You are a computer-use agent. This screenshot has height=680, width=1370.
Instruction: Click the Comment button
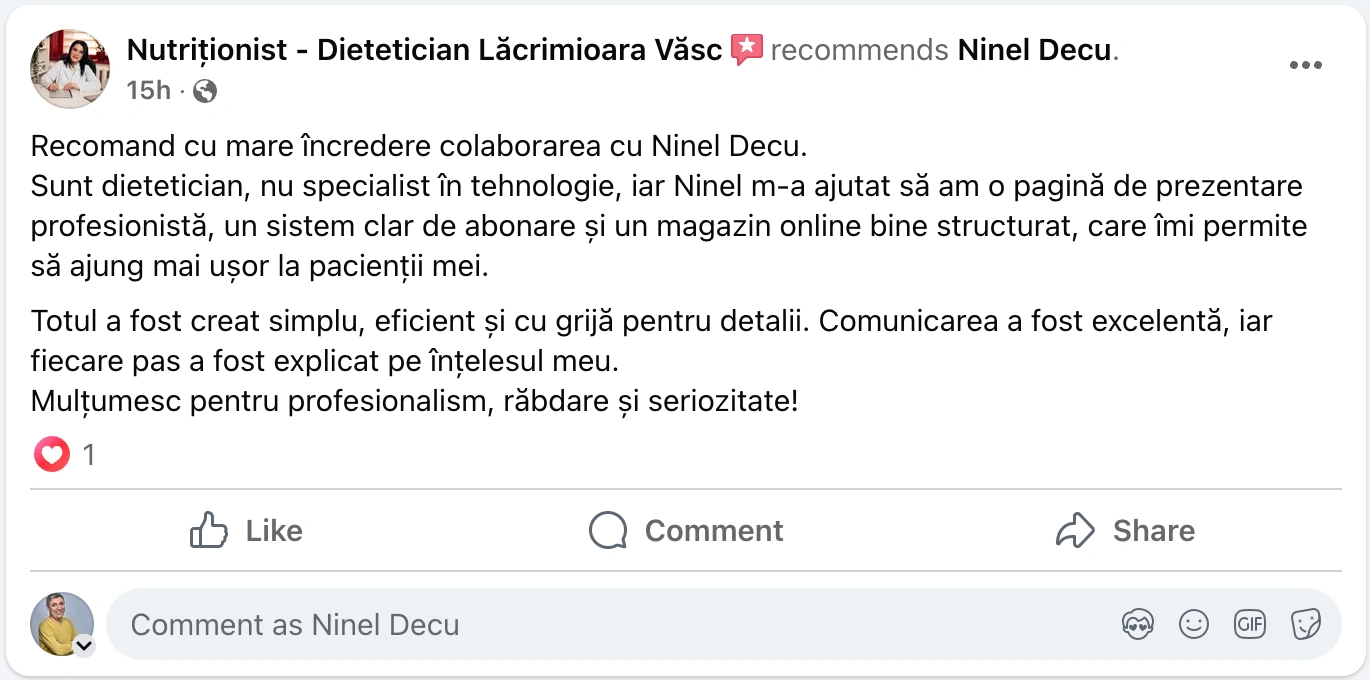(686, 530)
